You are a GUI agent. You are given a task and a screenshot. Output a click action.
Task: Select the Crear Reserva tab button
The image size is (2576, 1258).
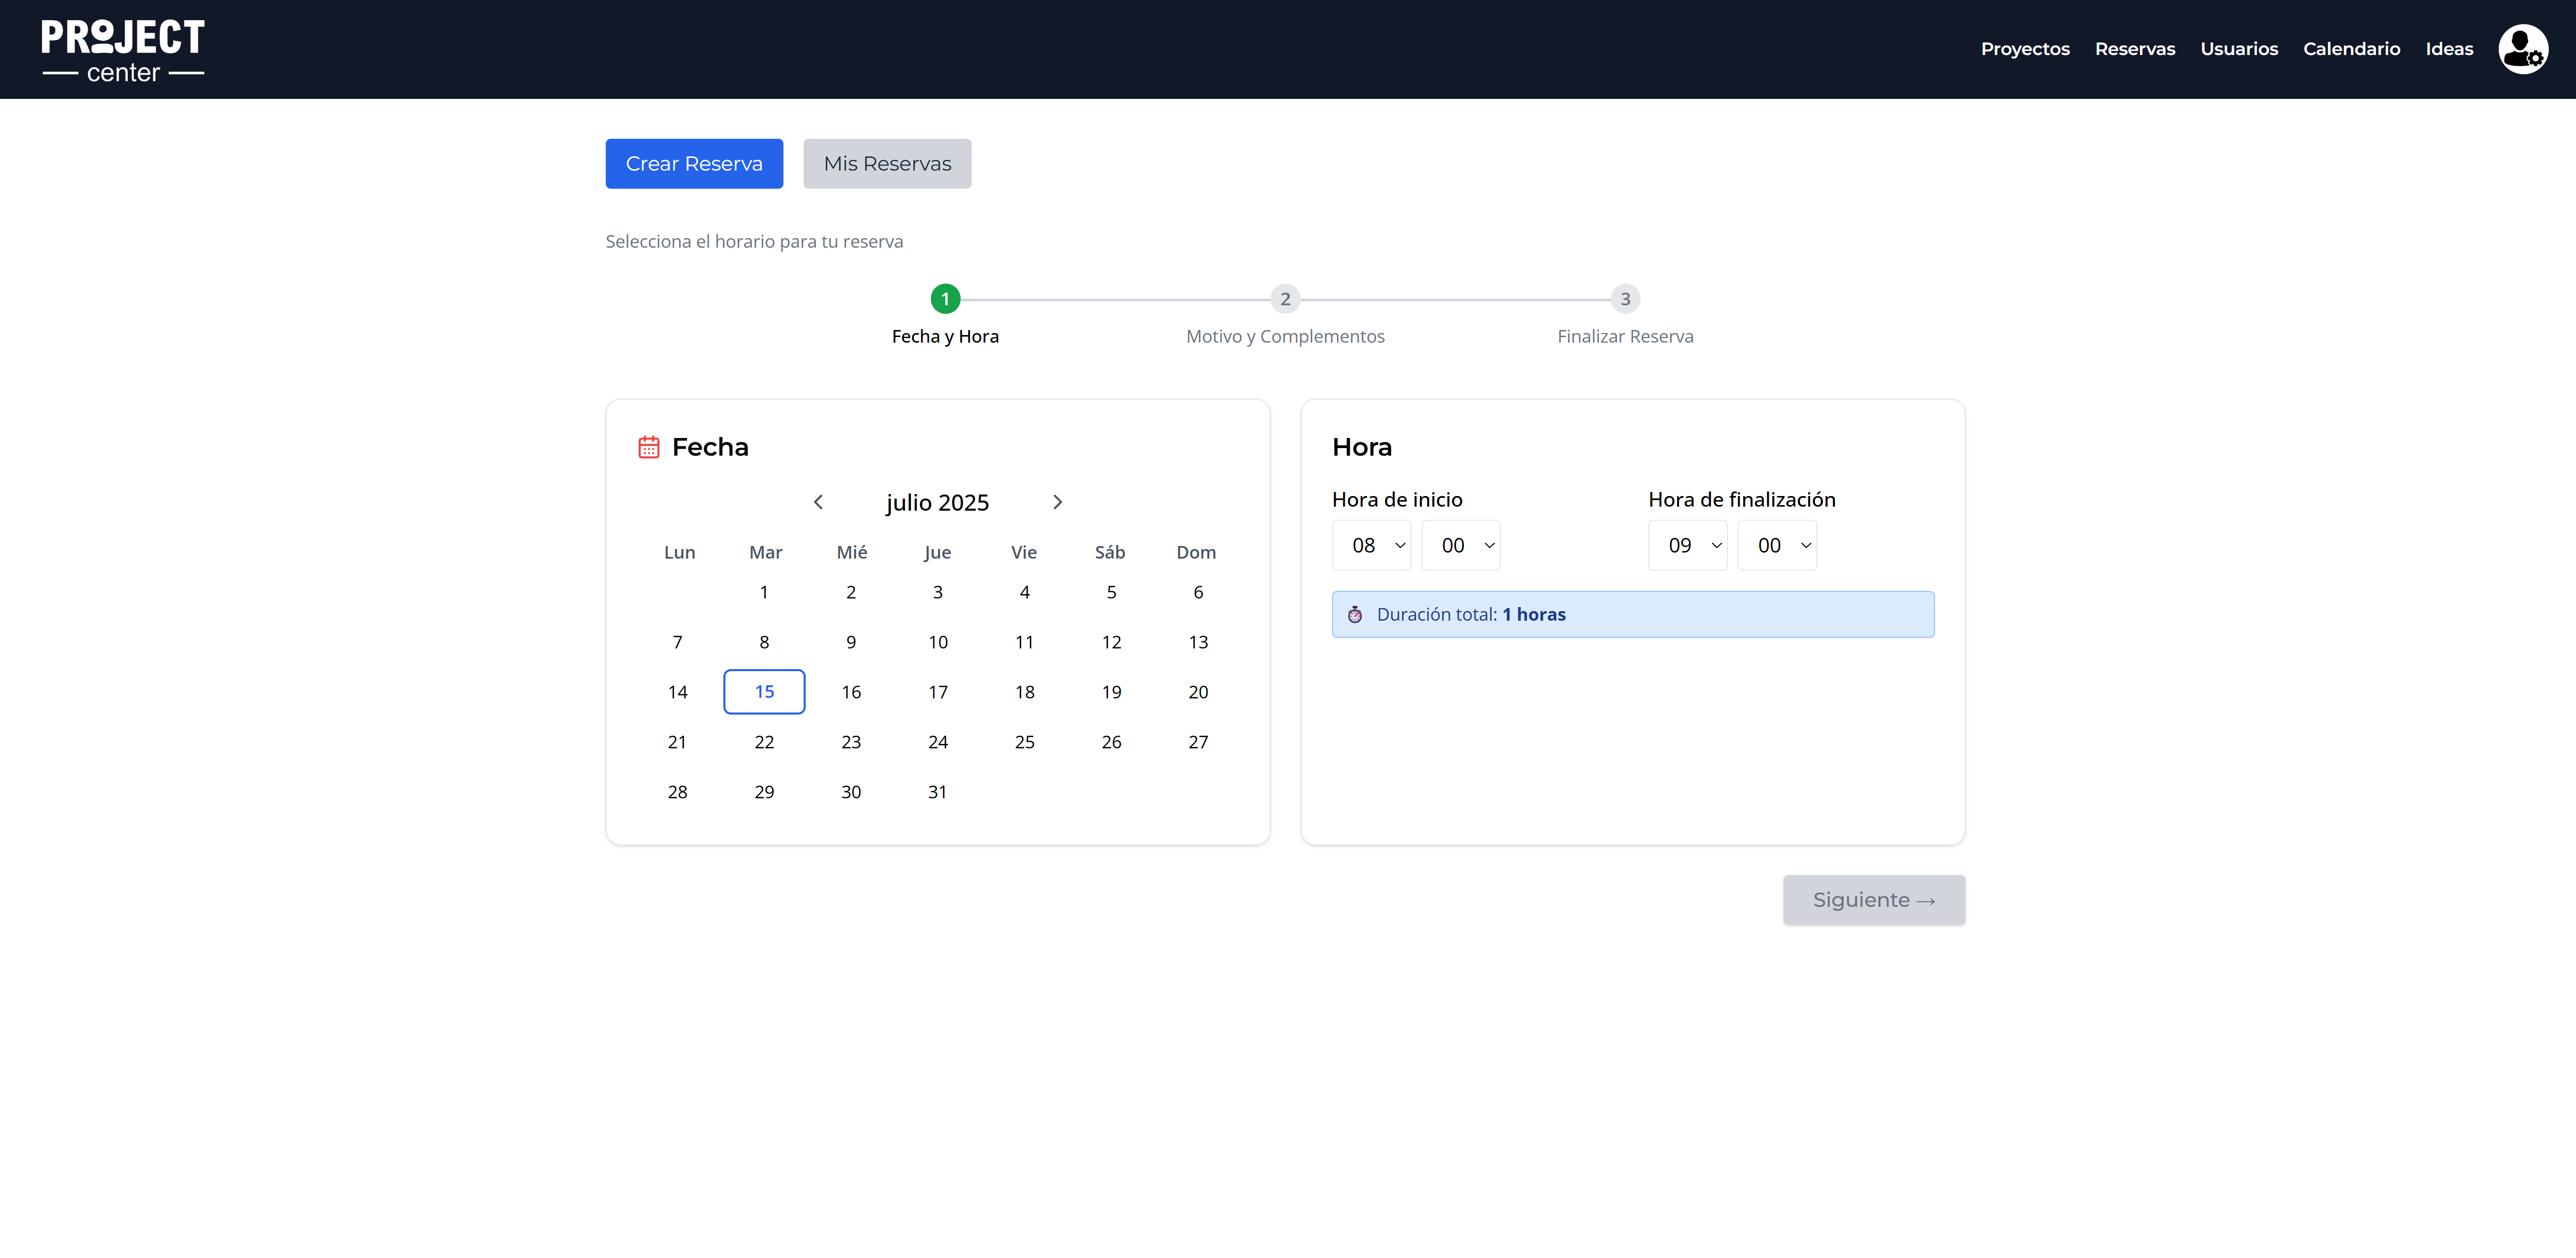[694, 163]
